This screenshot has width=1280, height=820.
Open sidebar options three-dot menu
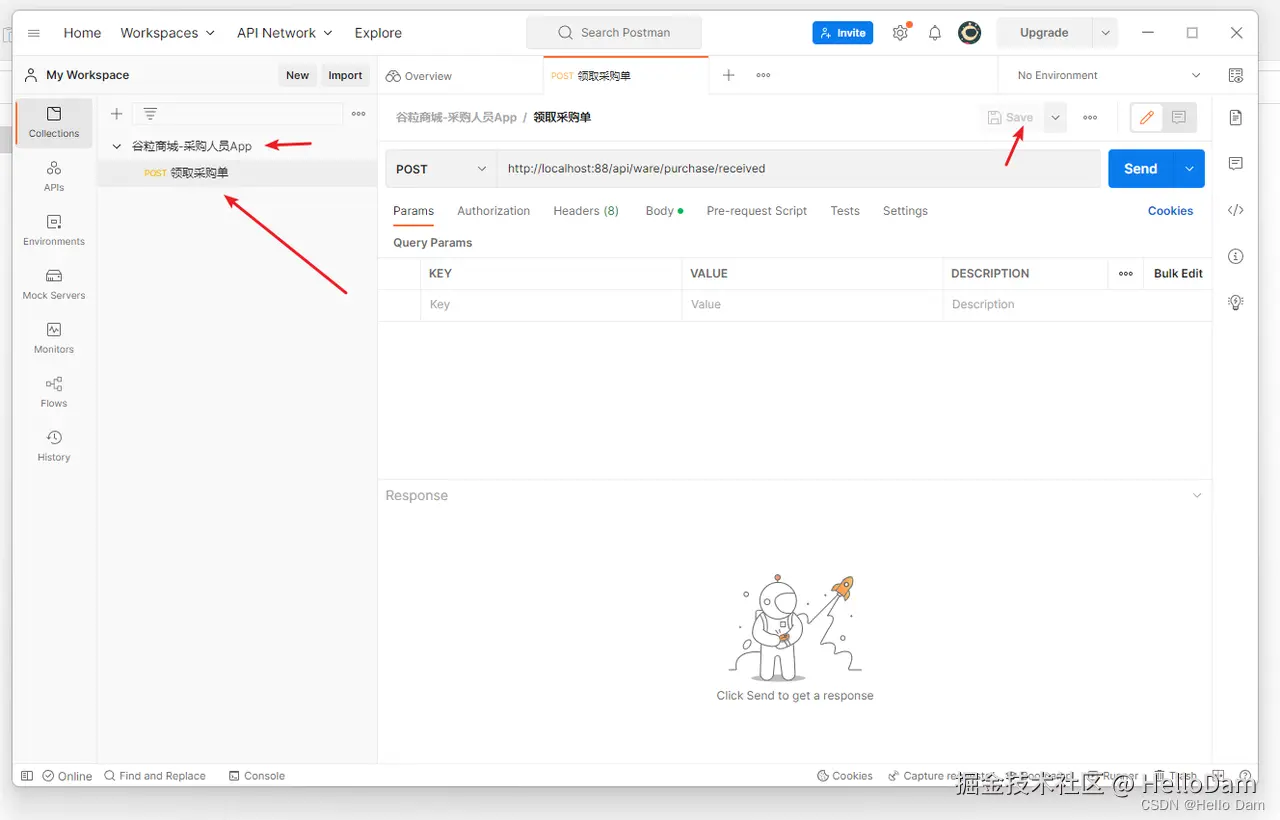pos(358,114)
